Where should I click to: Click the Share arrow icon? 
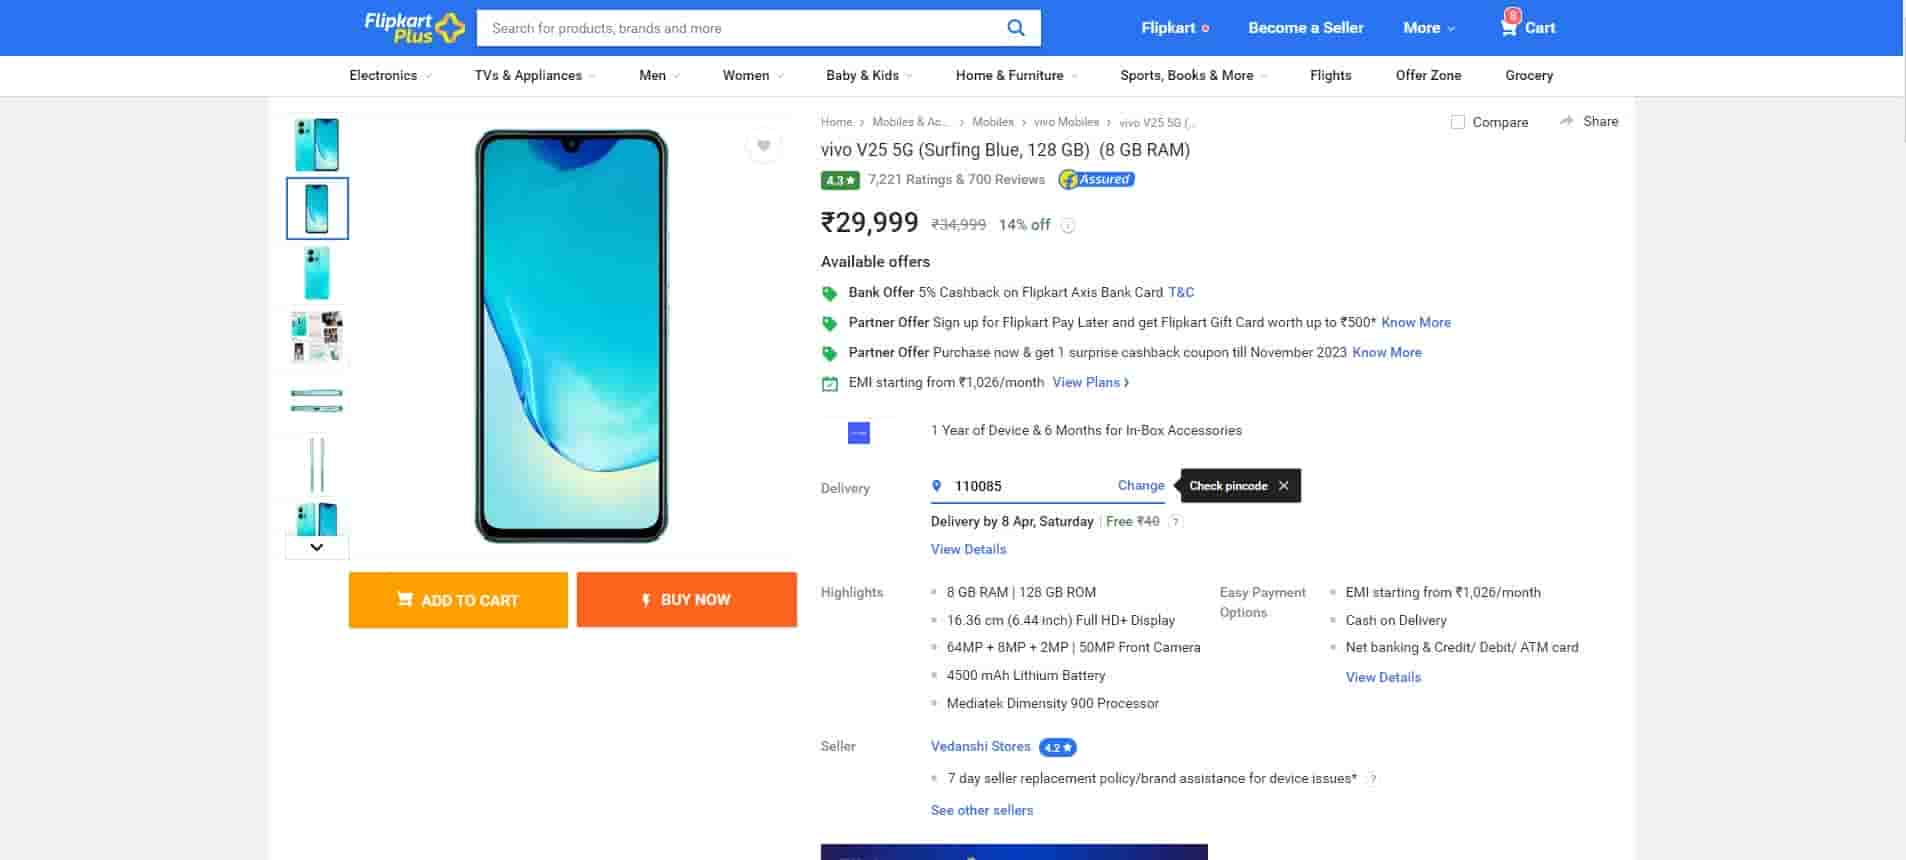click(1566, 121)
